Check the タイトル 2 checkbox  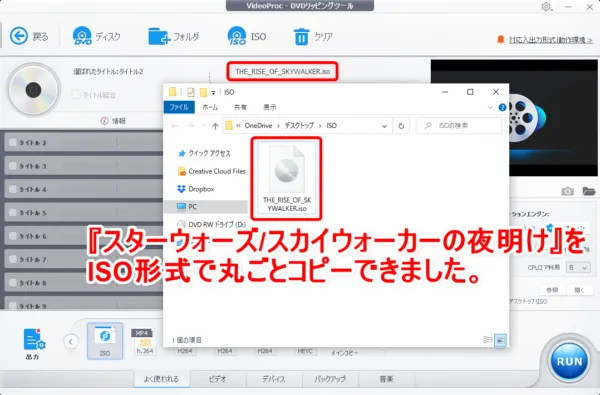click(13, 142)
